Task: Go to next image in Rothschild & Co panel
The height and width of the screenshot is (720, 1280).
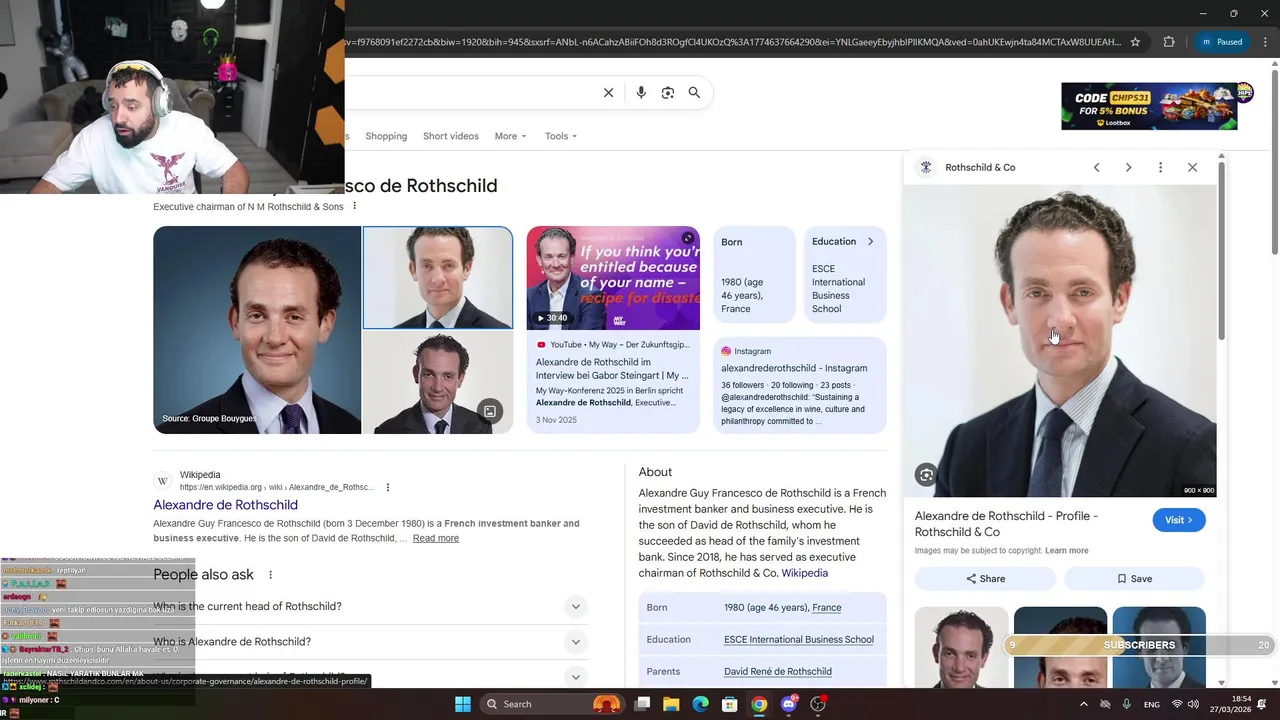Action: (x=1128, y=167)
